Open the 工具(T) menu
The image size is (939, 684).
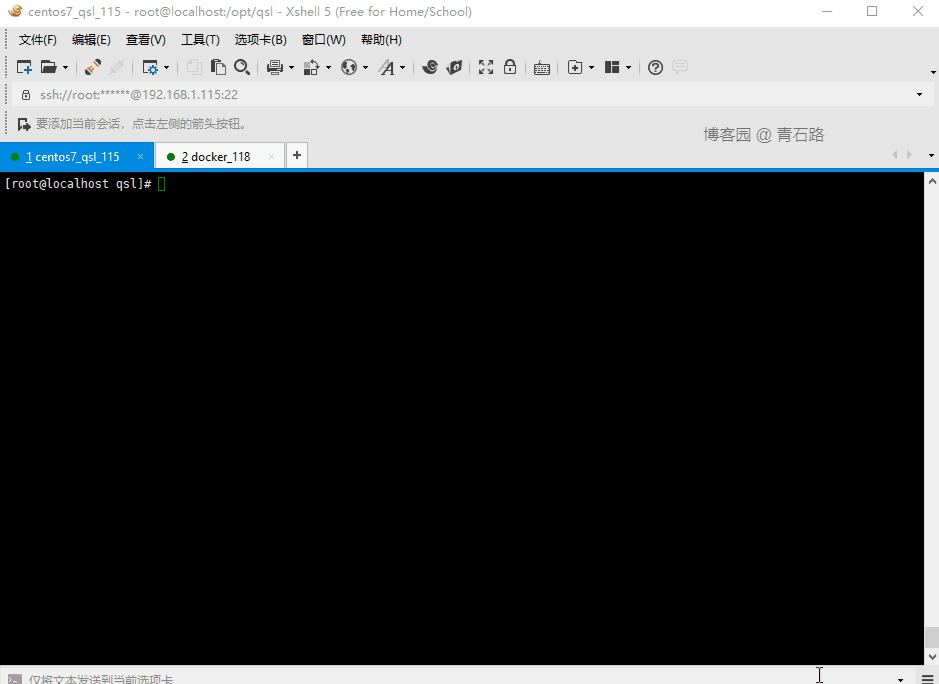pos(201,40)
